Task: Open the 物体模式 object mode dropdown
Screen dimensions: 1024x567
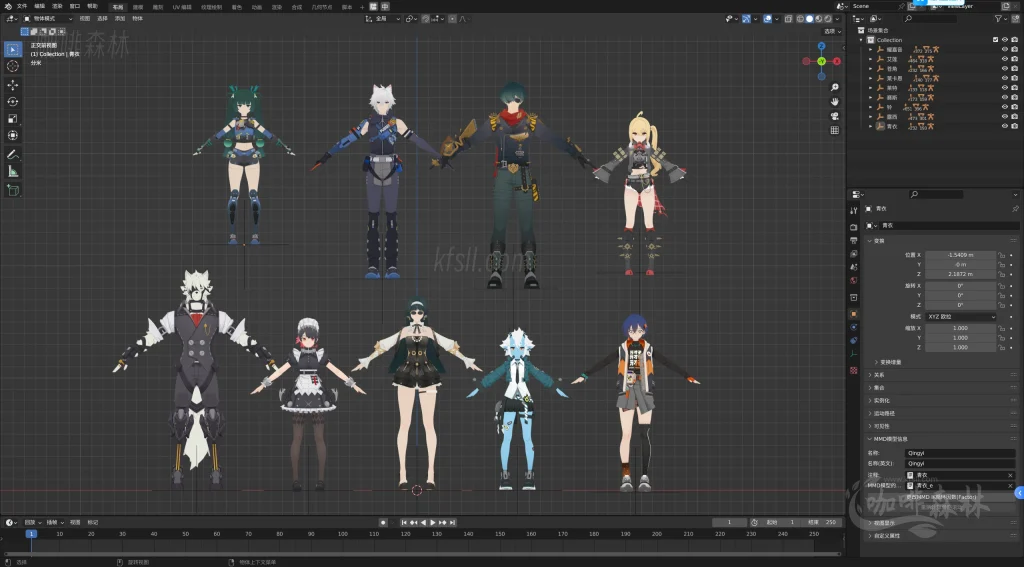Action: click(46, 19)
